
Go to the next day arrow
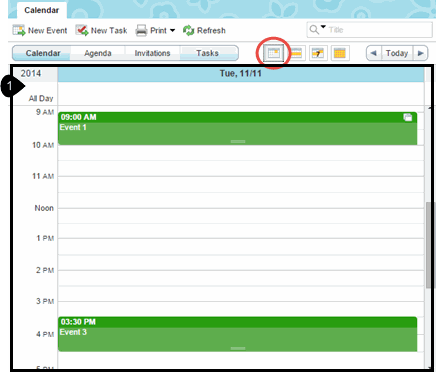point(420,53)
